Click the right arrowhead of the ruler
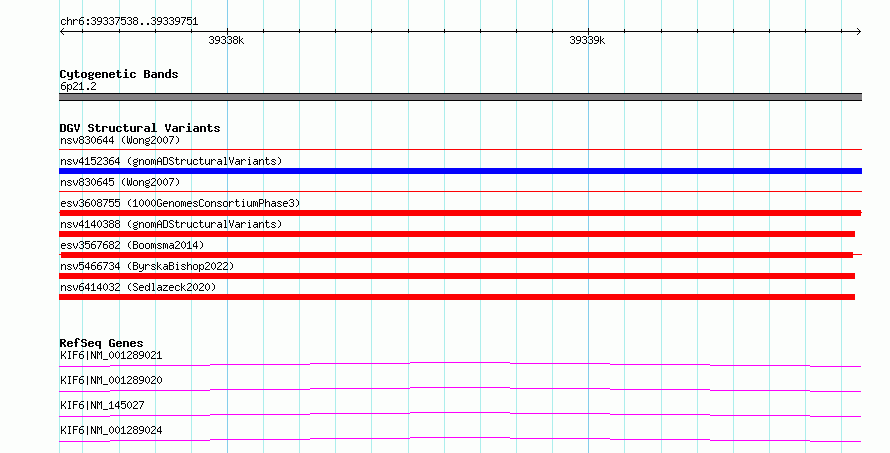The image size is (890, 453). (859, 32)
